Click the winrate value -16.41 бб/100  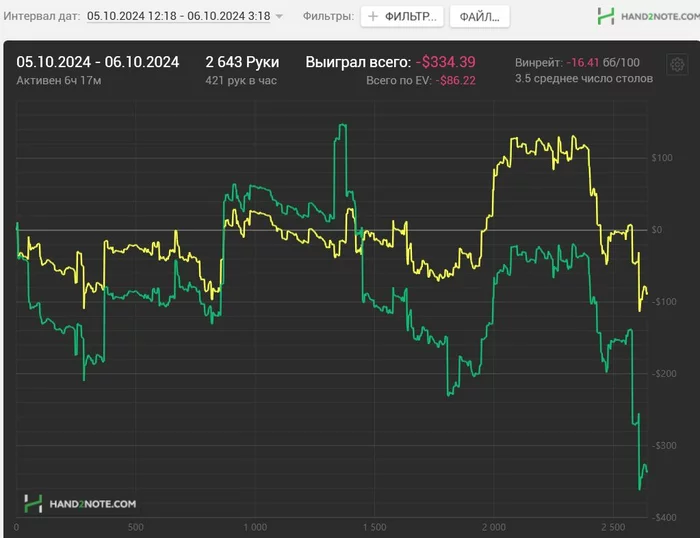coord(603,63)
